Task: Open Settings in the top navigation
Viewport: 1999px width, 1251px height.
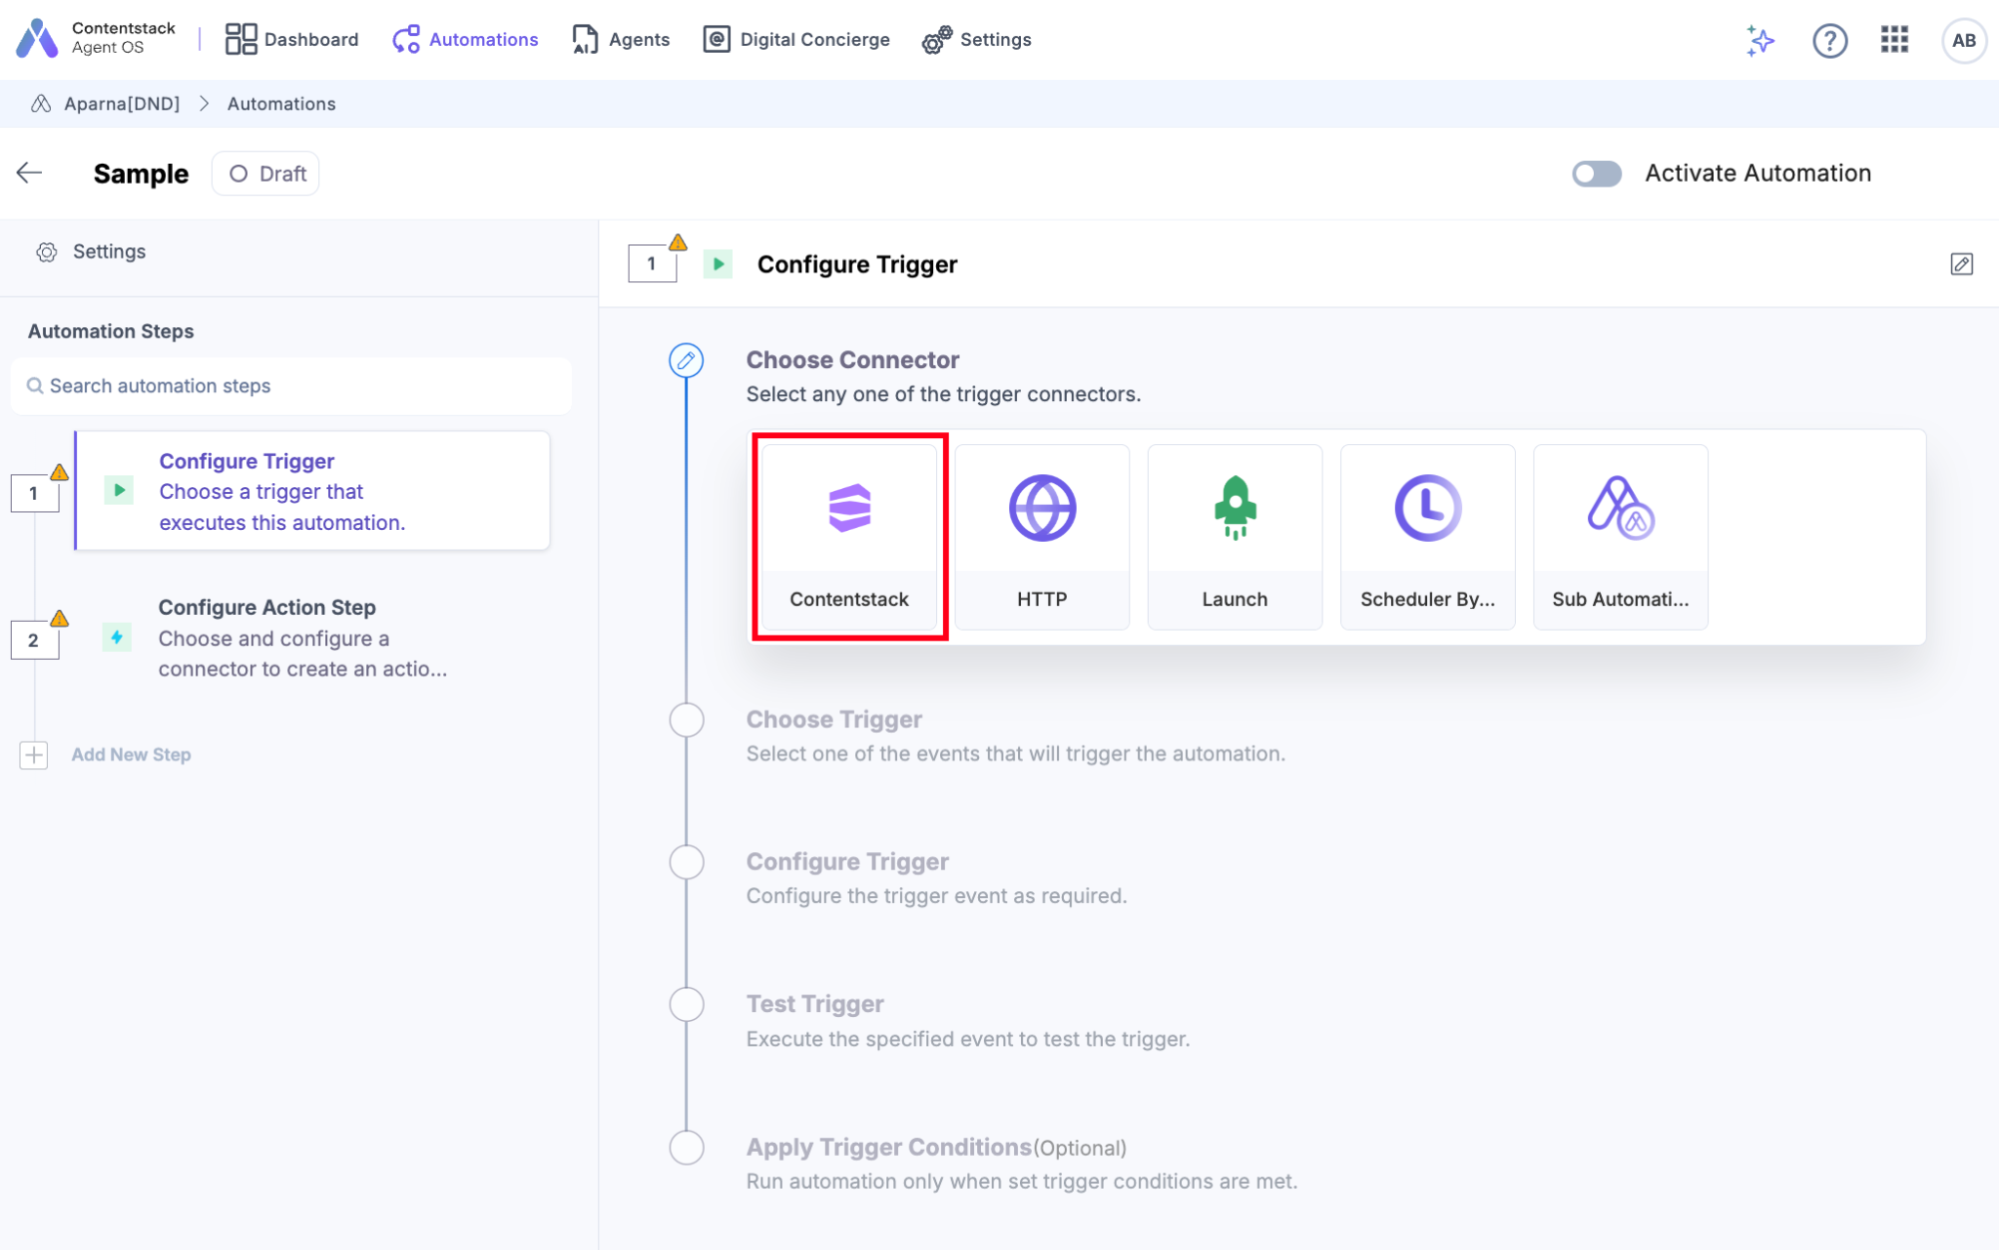Action: [x=977, y=39]
